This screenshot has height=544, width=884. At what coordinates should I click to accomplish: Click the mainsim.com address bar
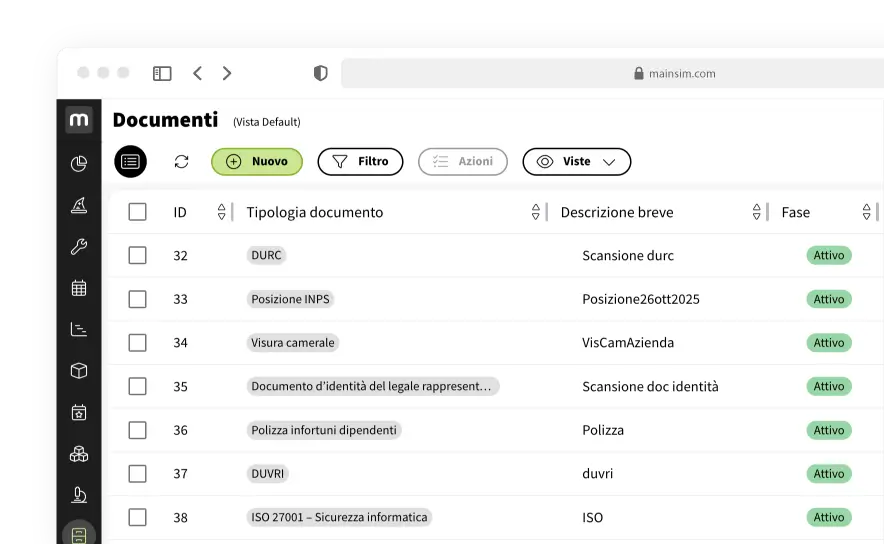point(612,73)
